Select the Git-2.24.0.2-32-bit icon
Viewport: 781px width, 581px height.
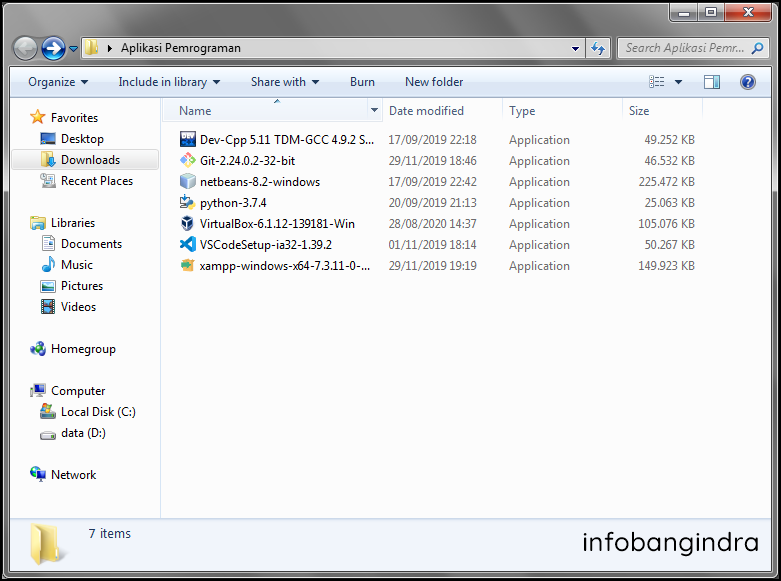(188, 160)
